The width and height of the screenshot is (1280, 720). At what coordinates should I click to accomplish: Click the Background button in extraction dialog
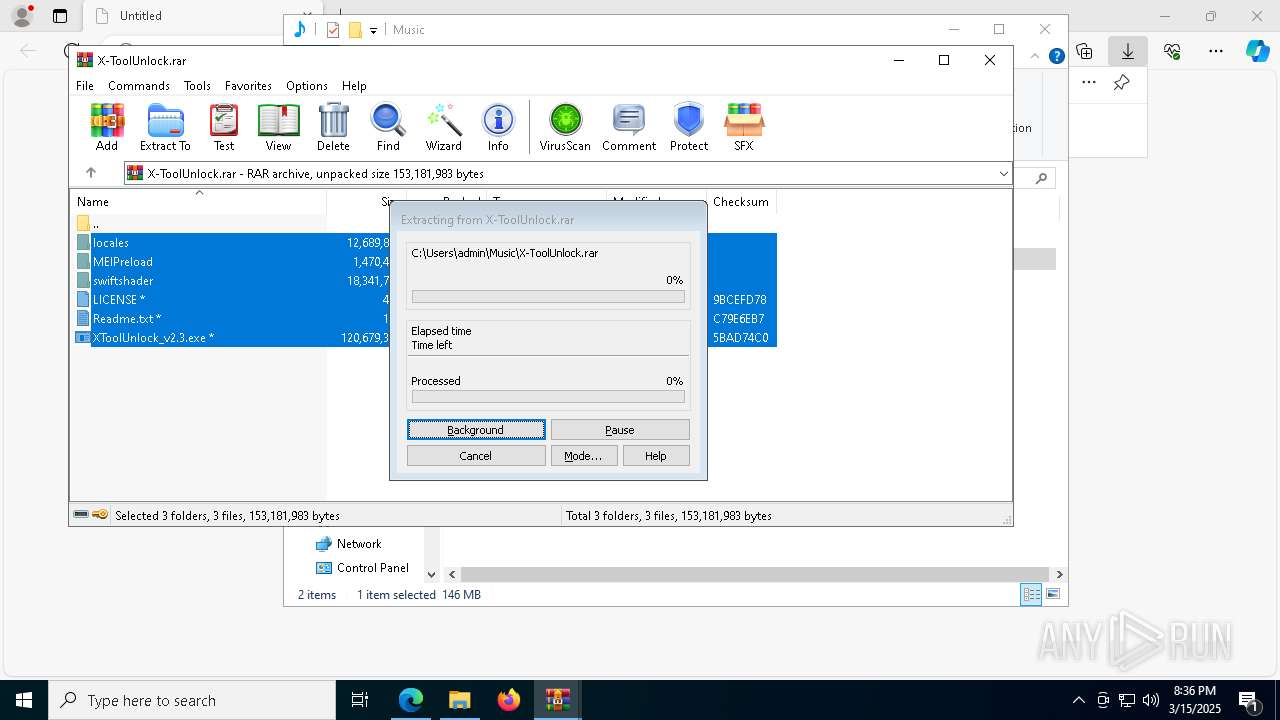click(476, 430)
